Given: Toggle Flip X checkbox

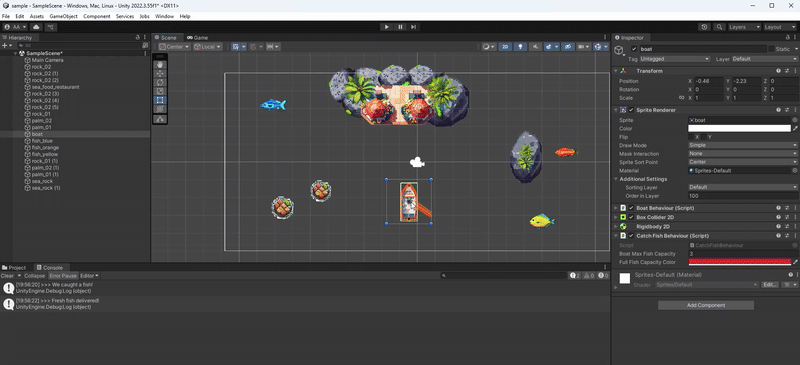Looking at the screenshot, I should pos(691,137).
